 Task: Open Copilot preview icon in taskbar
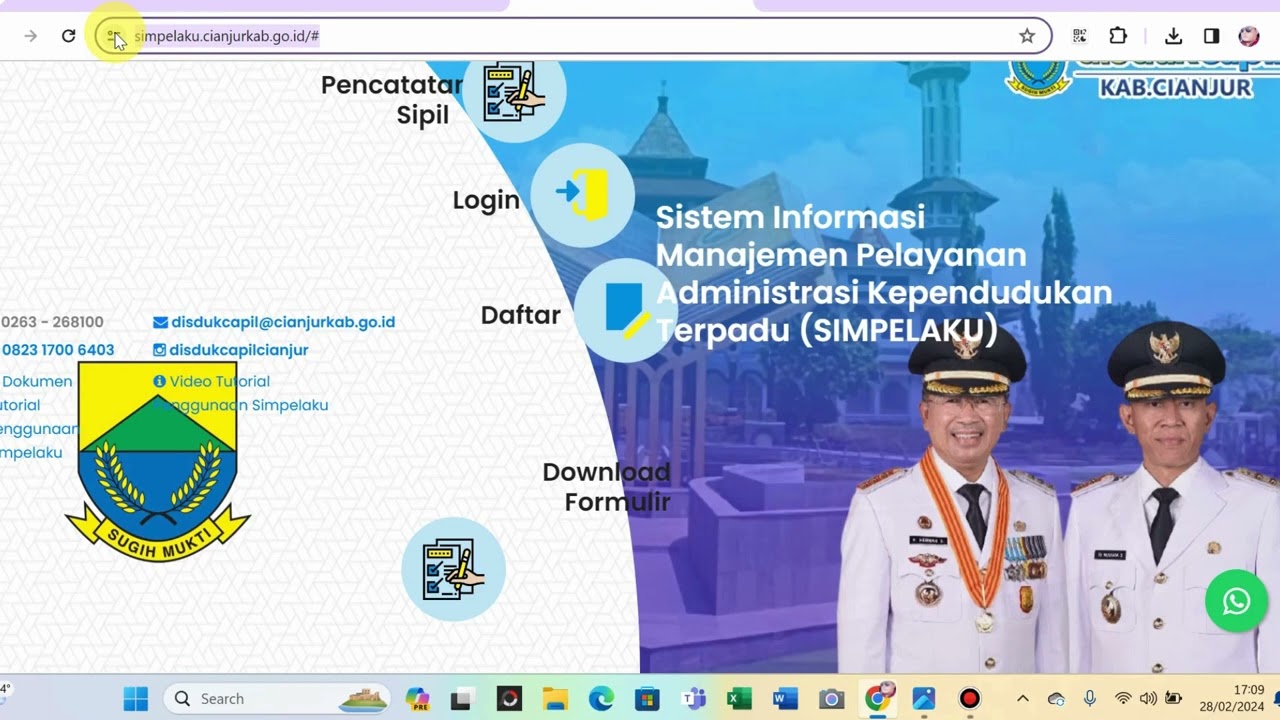(x=417, y=698)
